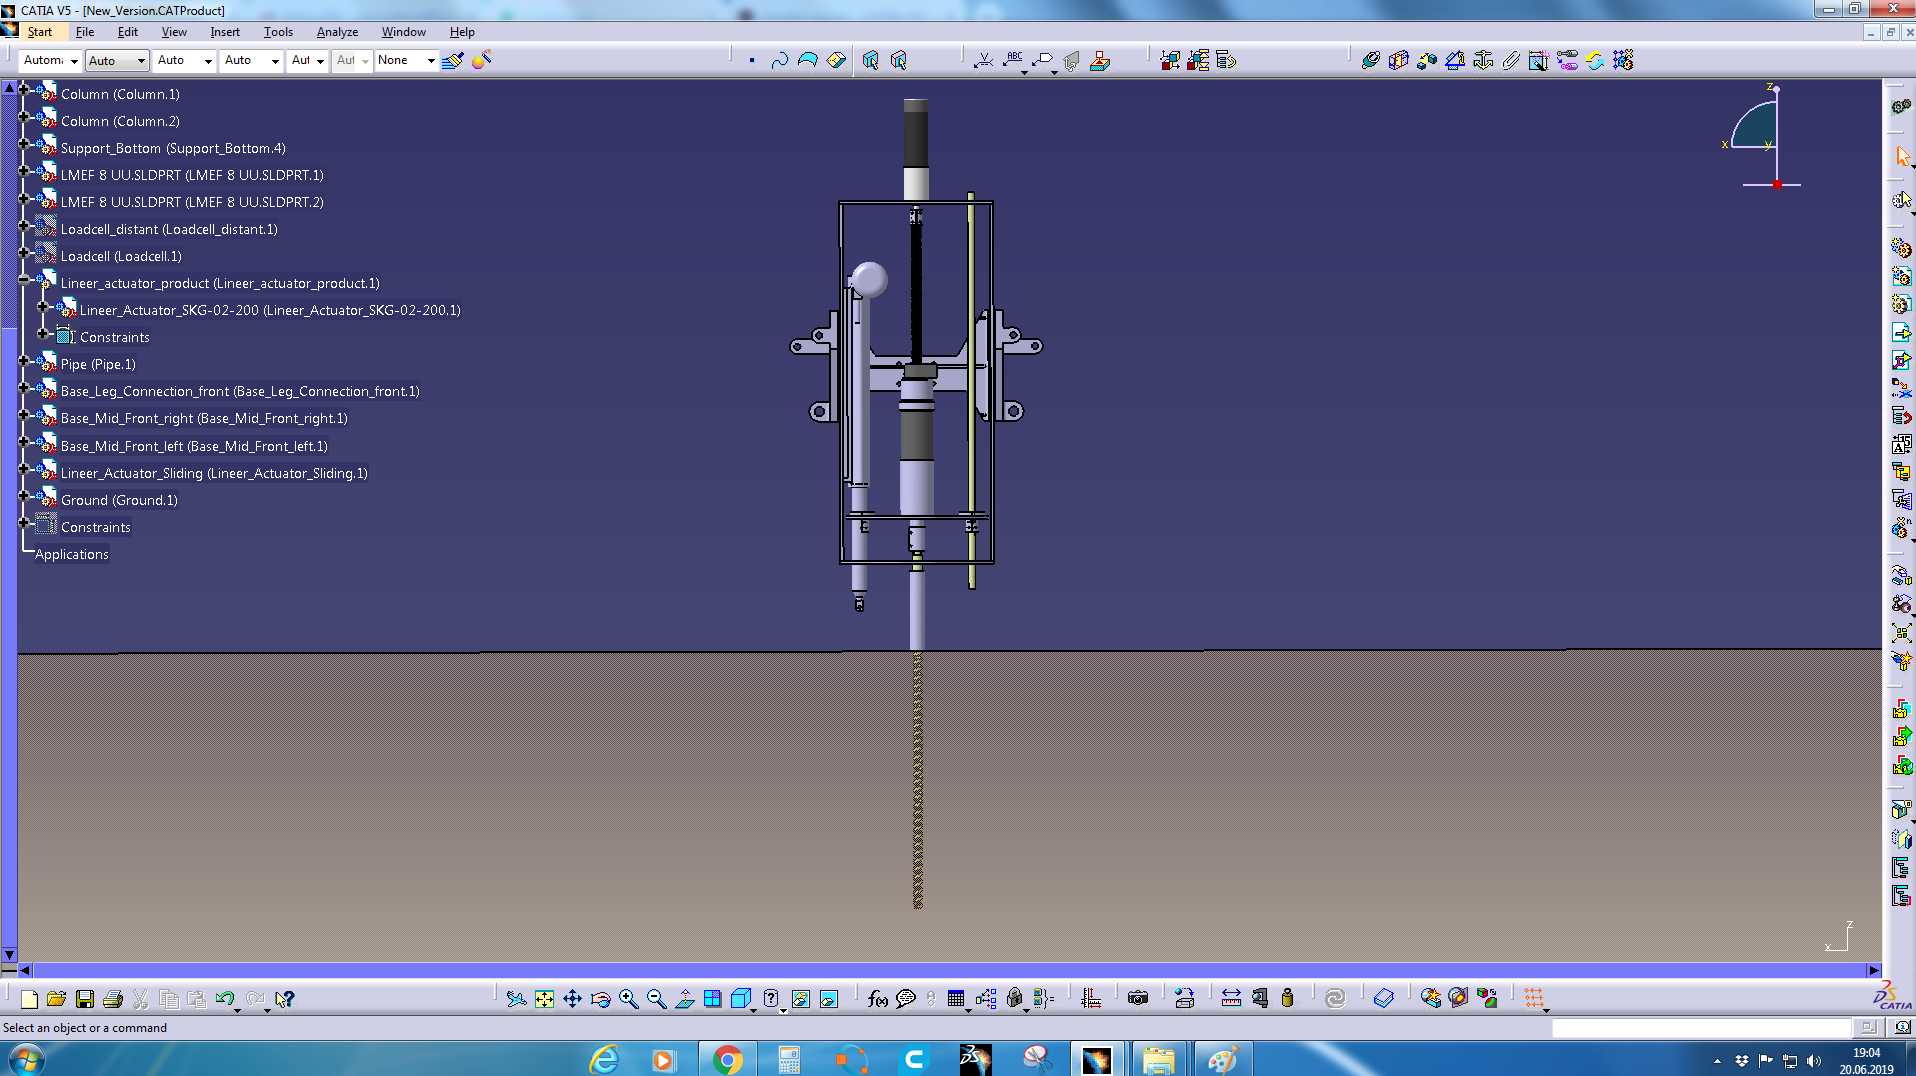Open the Formula f(x) editor
Image resolution: width=1916 pixels, height=1076 pixels.
click(x=877, y=998)
